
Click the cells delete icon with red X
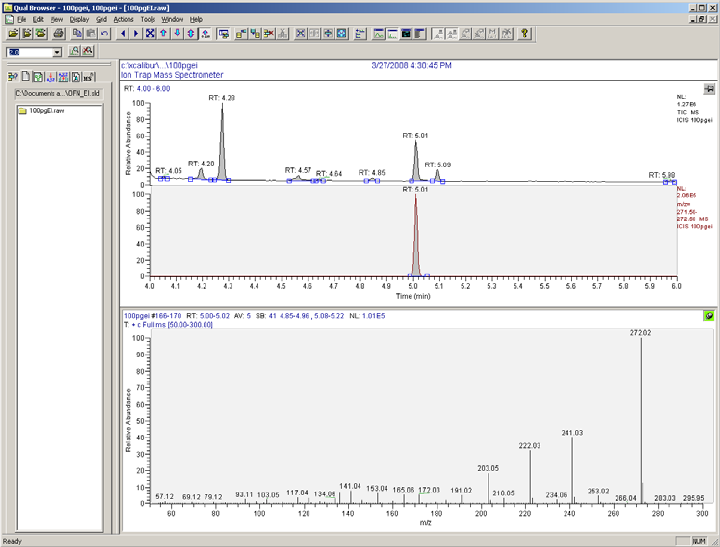click(x=269, y=34)
